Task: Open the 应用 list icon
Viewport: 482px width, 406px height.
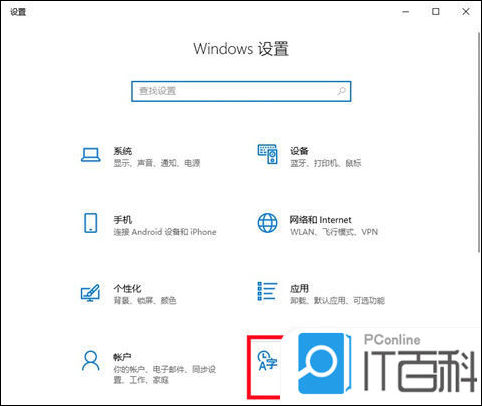Action: (x=267, y=291)
